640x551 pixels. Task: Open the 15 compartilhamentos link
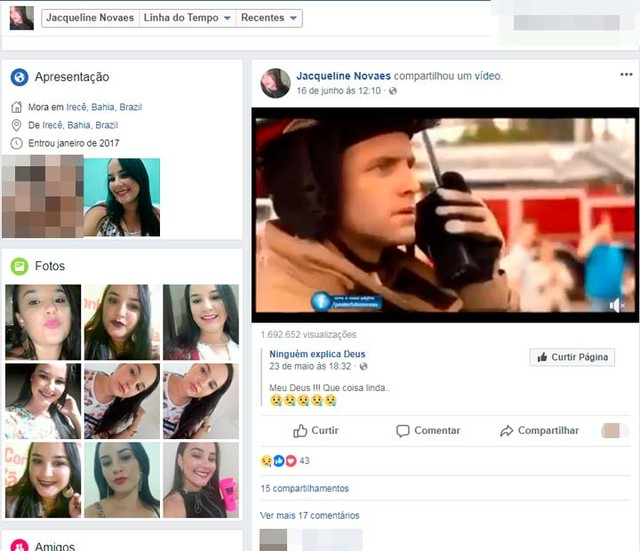click(305, 488)
